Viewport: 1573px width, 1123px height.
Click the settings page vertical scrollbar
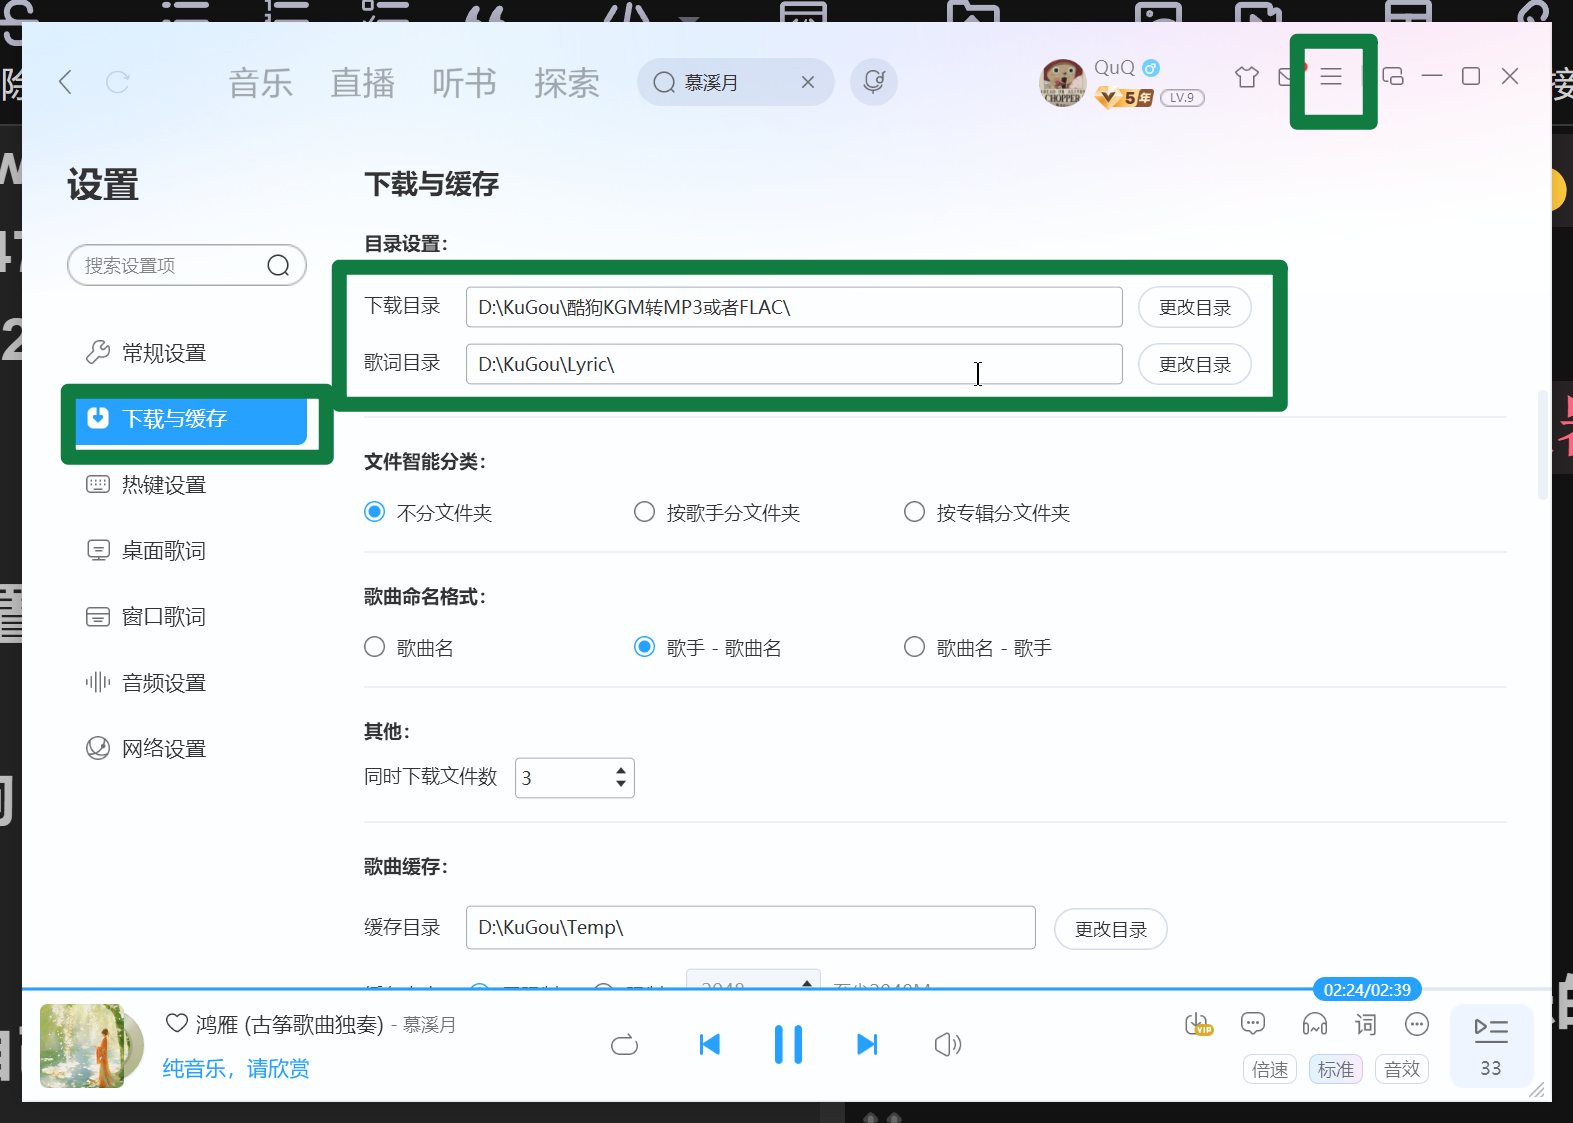(1542, 445)
